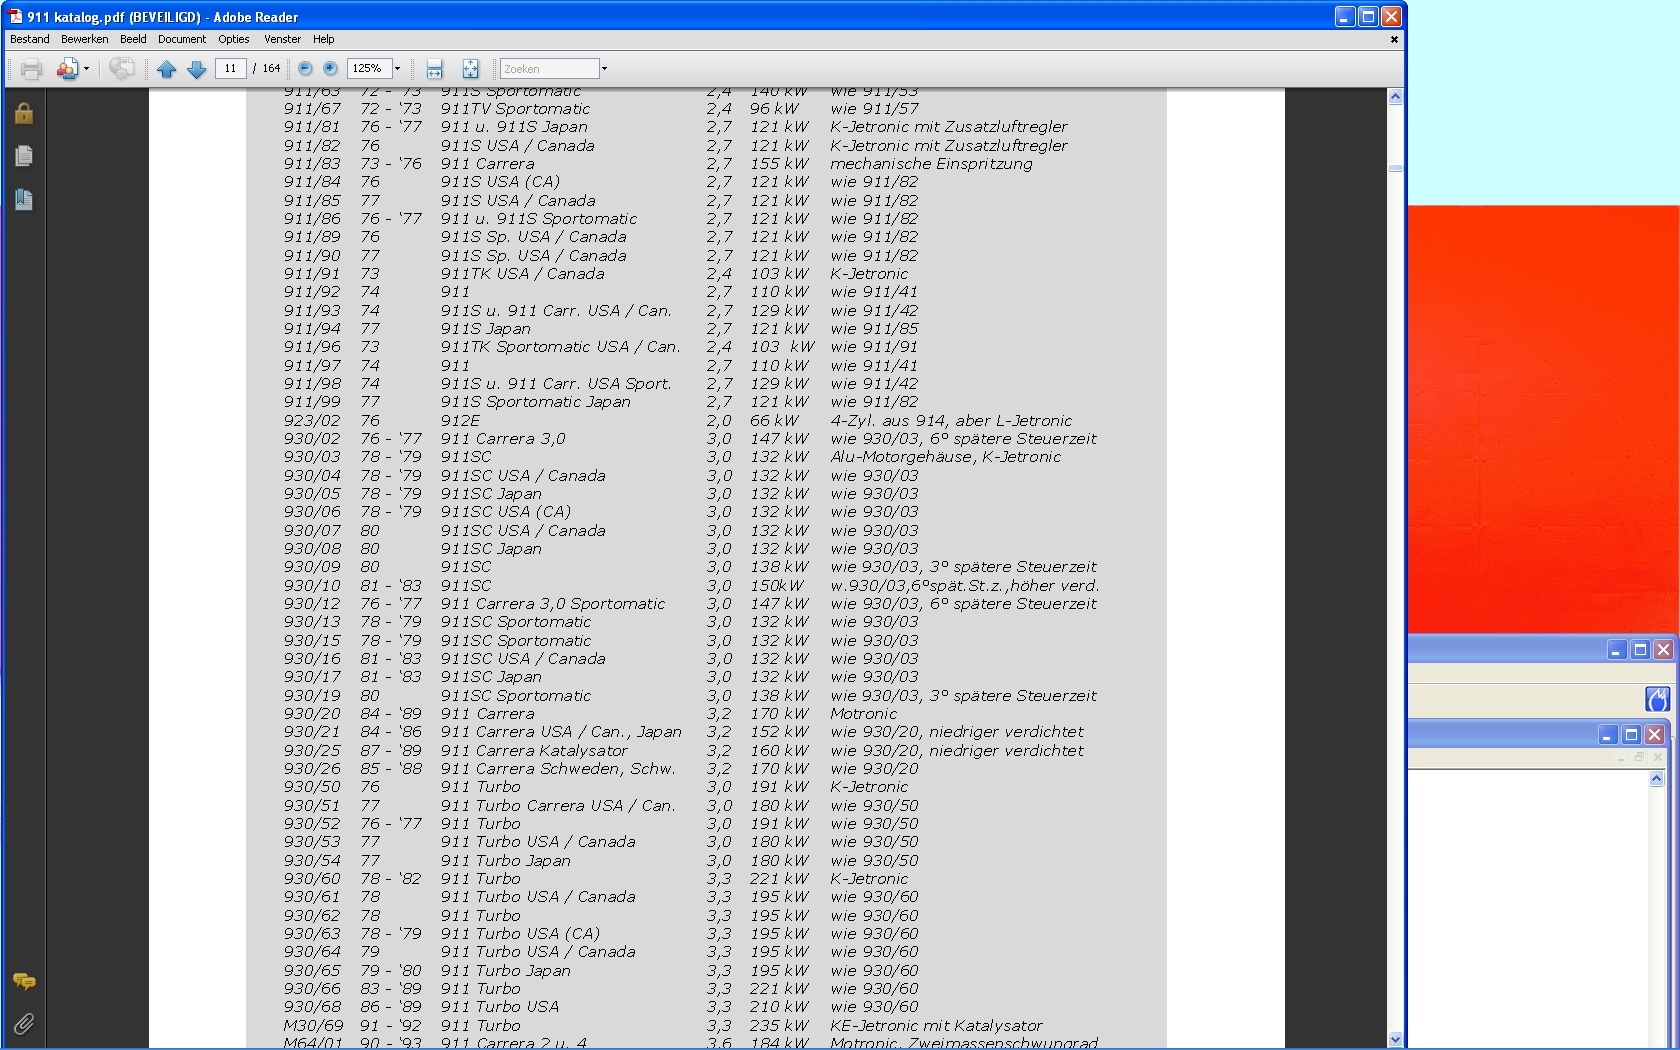Viewport: 1680px width, 1050px height.
Task: Open the Comments panel in the sidebar
Action: point(24,981)
